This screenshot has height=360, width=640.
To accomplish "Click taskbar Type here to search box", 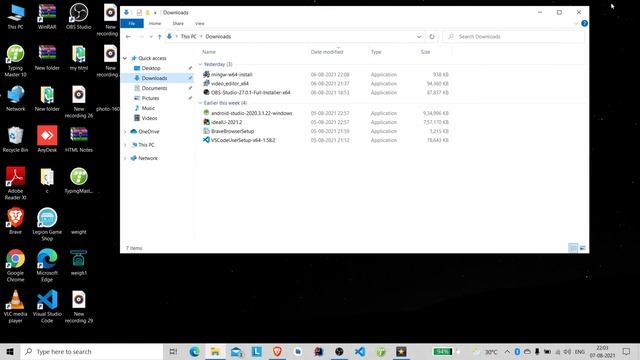I will click(91, 351).
